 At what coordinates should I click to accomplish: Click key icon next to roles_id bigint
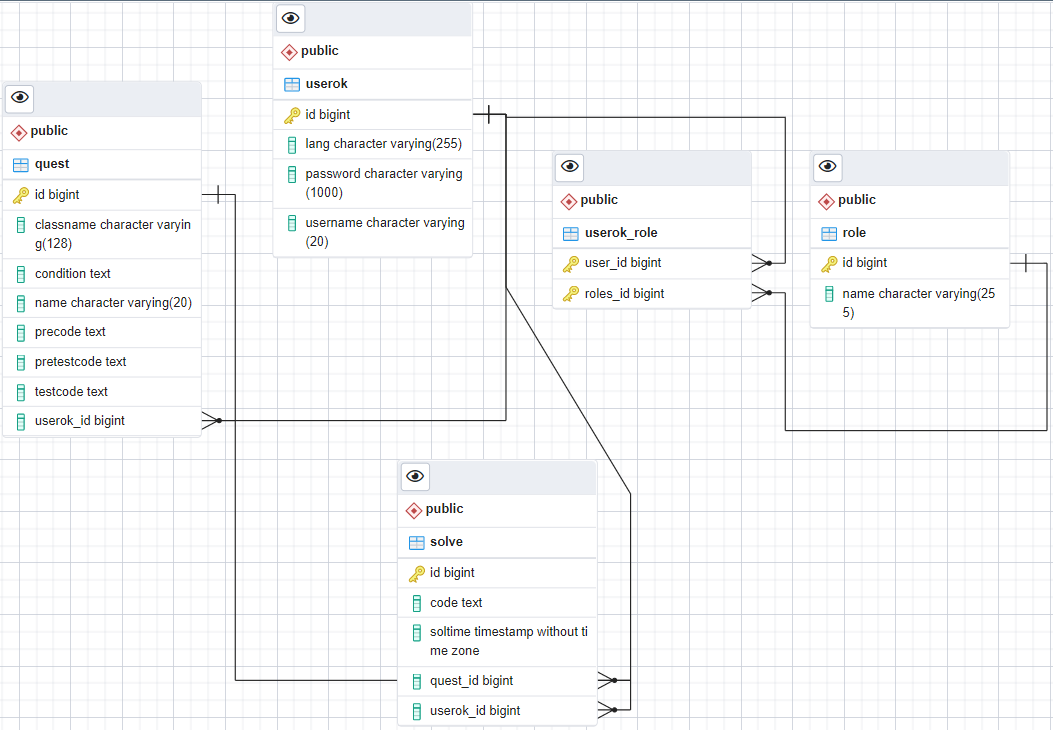tap(571, 294)
